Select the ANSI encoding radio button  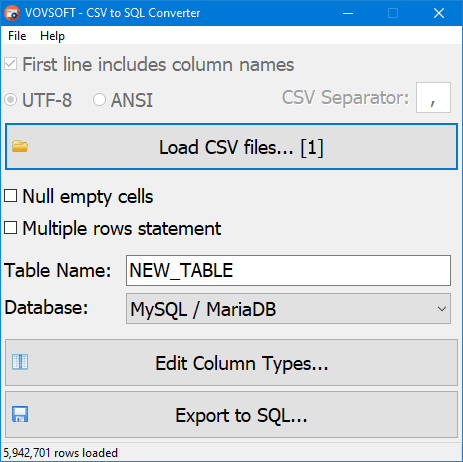click(x=99, y=100)
